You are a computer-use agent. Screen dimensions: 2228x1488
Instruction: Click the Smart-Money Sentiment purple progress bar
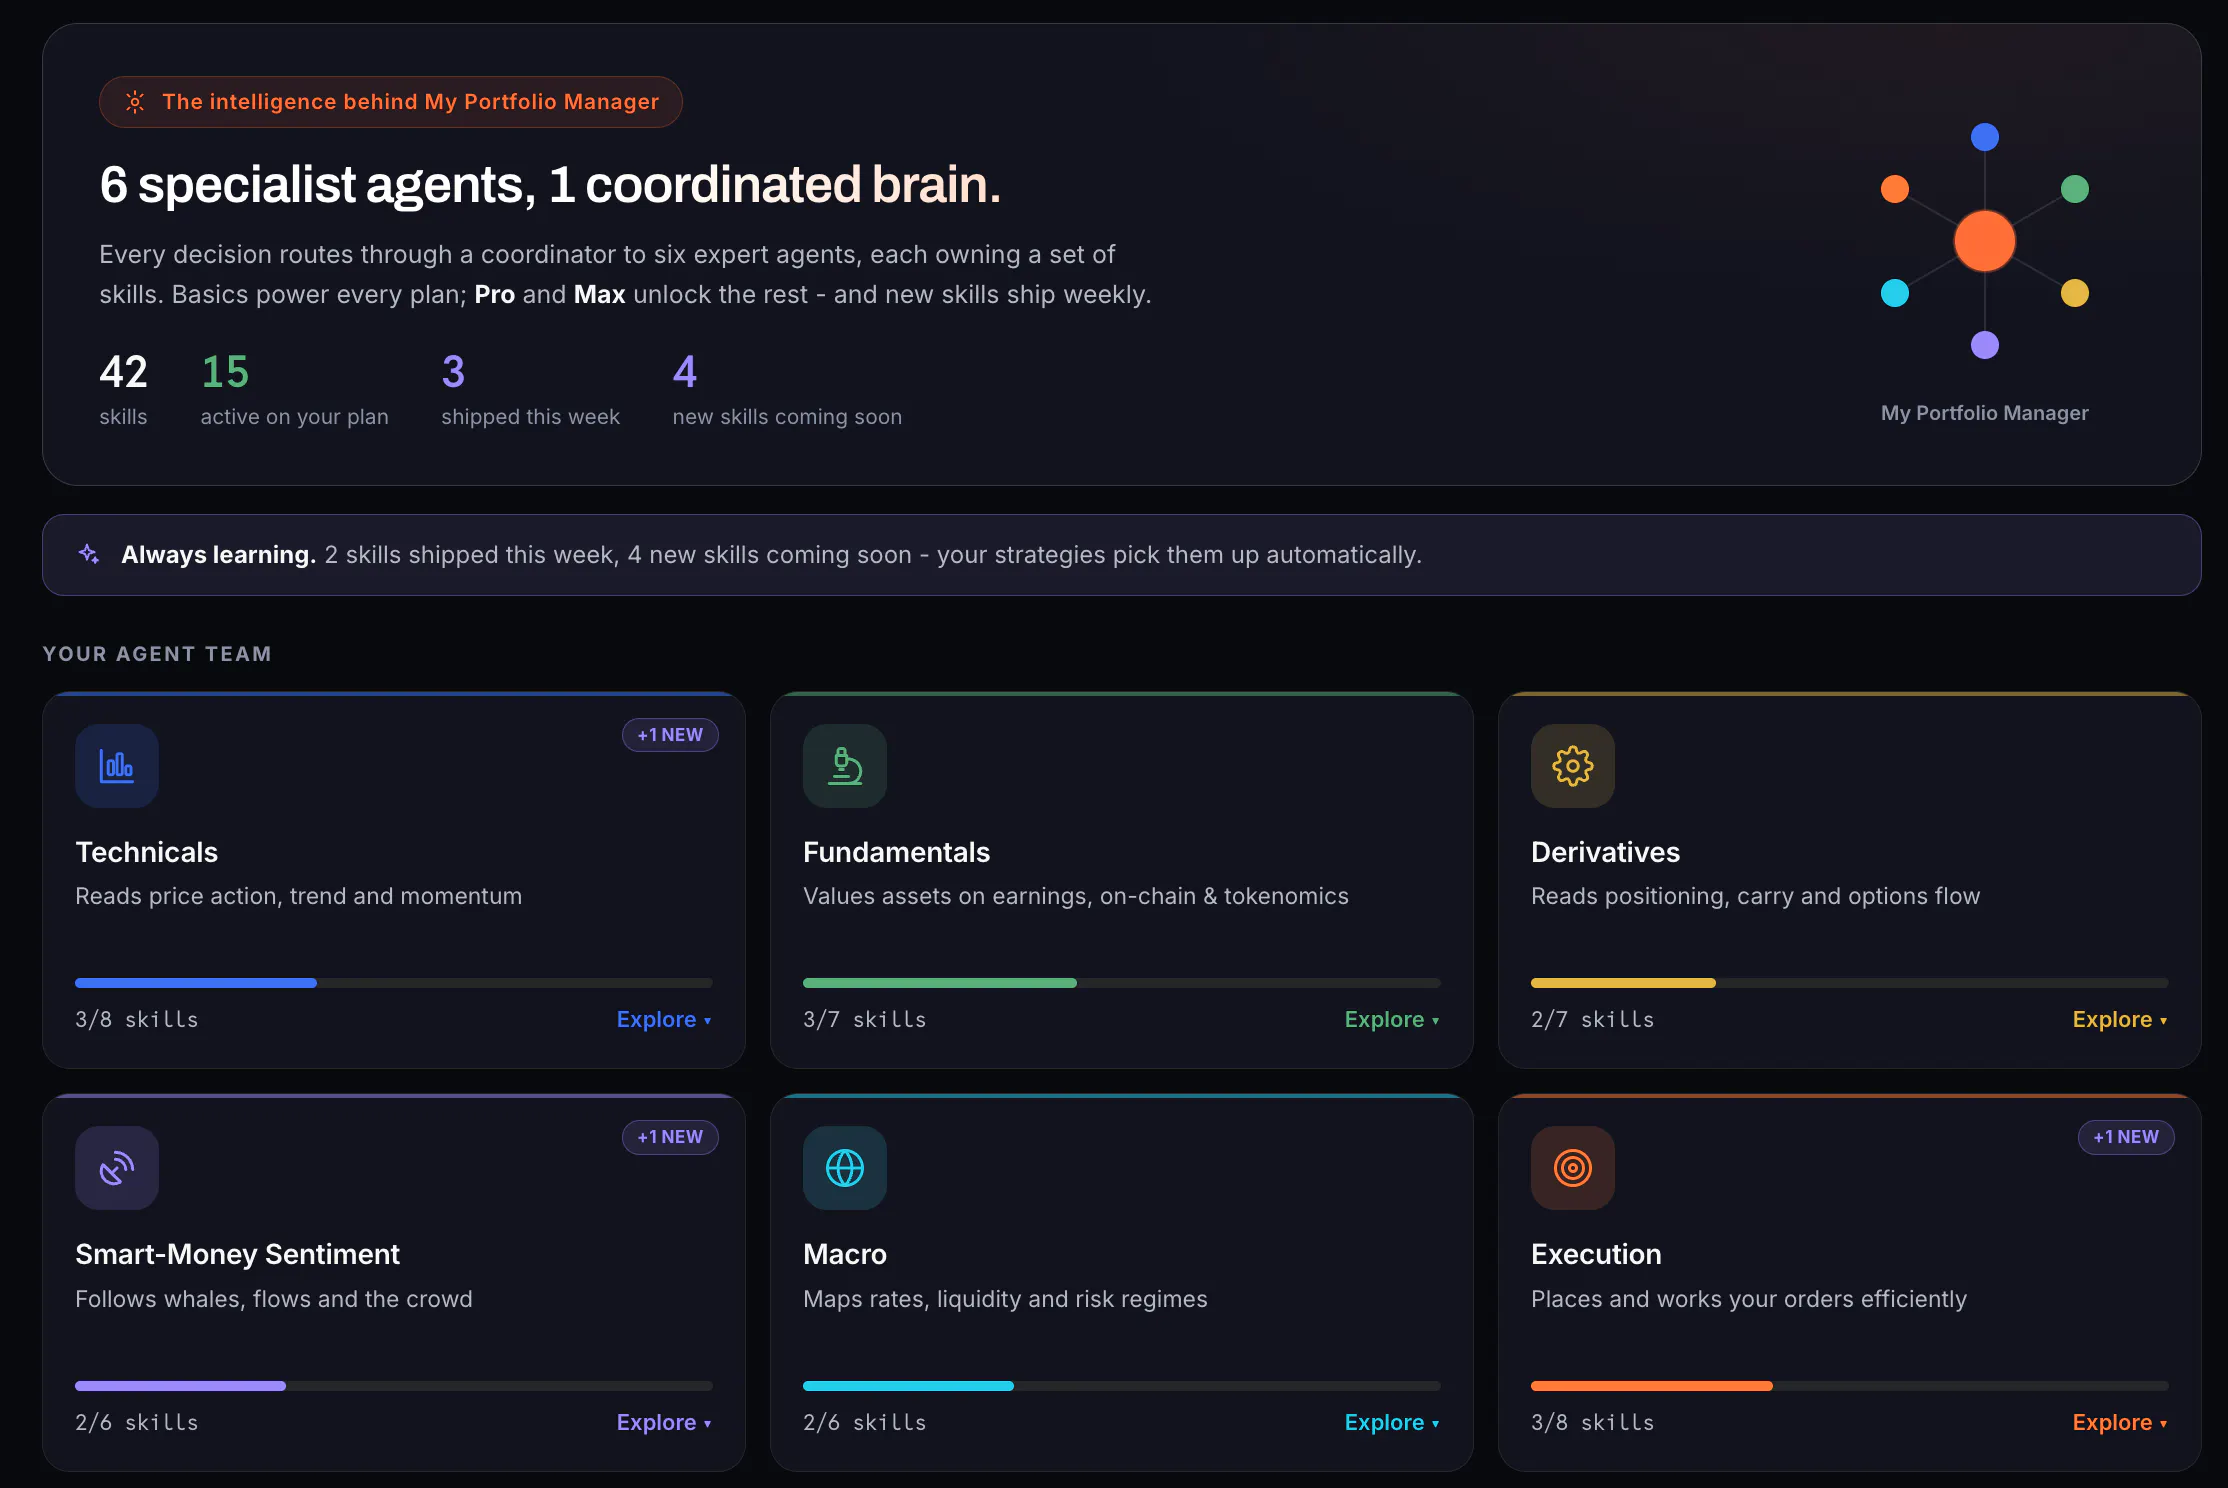[394, 1386]
